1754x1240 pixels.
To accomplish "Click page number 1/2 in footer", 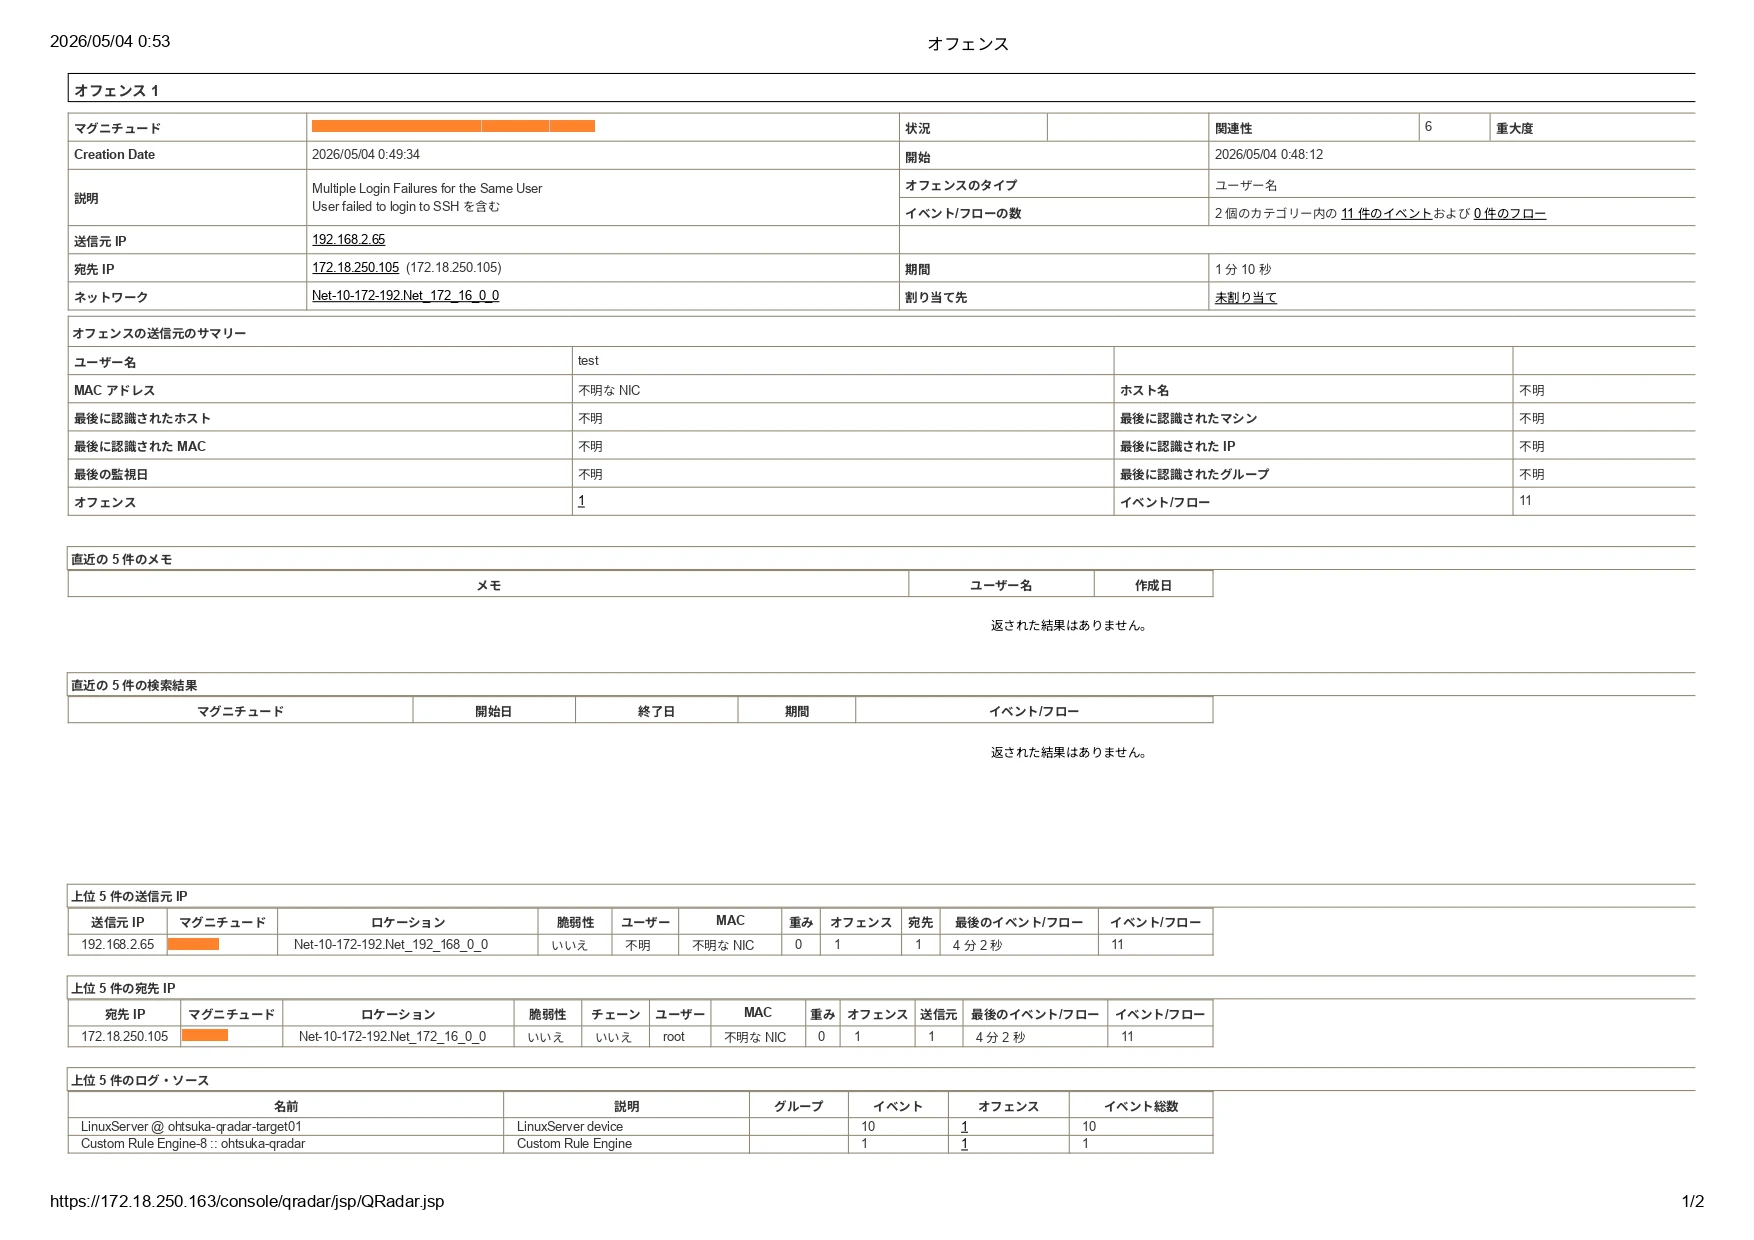I will [1692, 1202].
